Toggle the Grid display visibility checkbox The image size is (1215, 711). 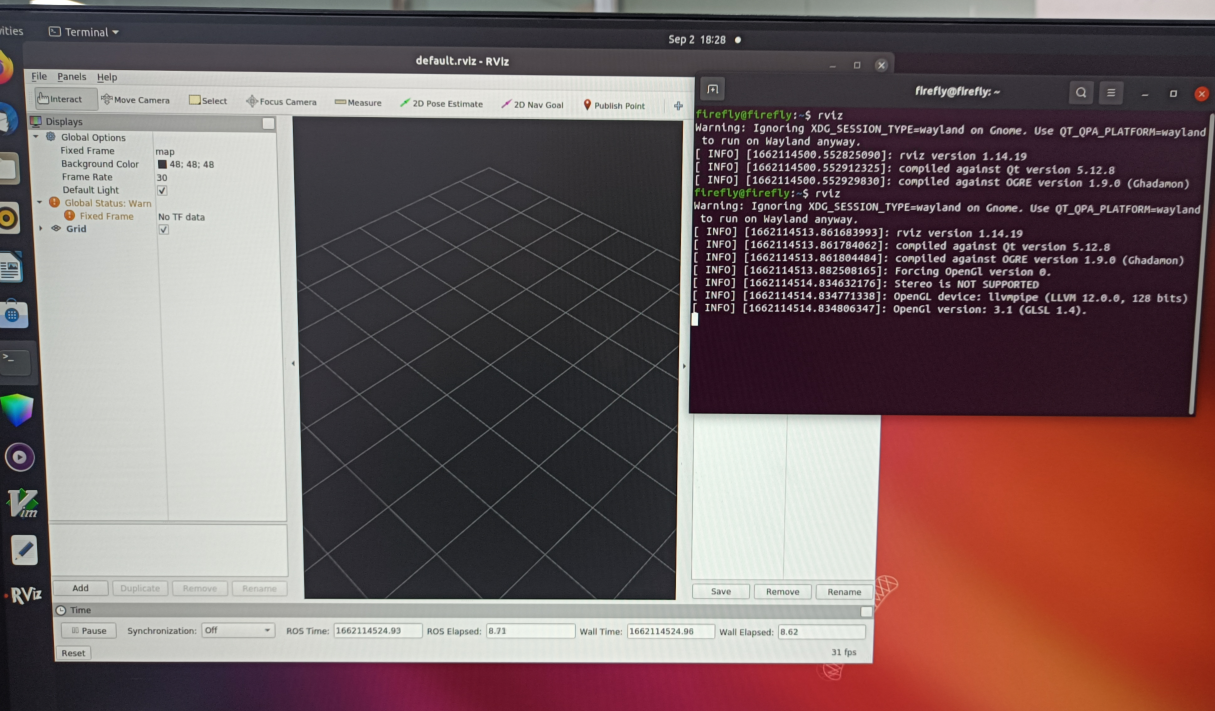[x=164, y=228]
